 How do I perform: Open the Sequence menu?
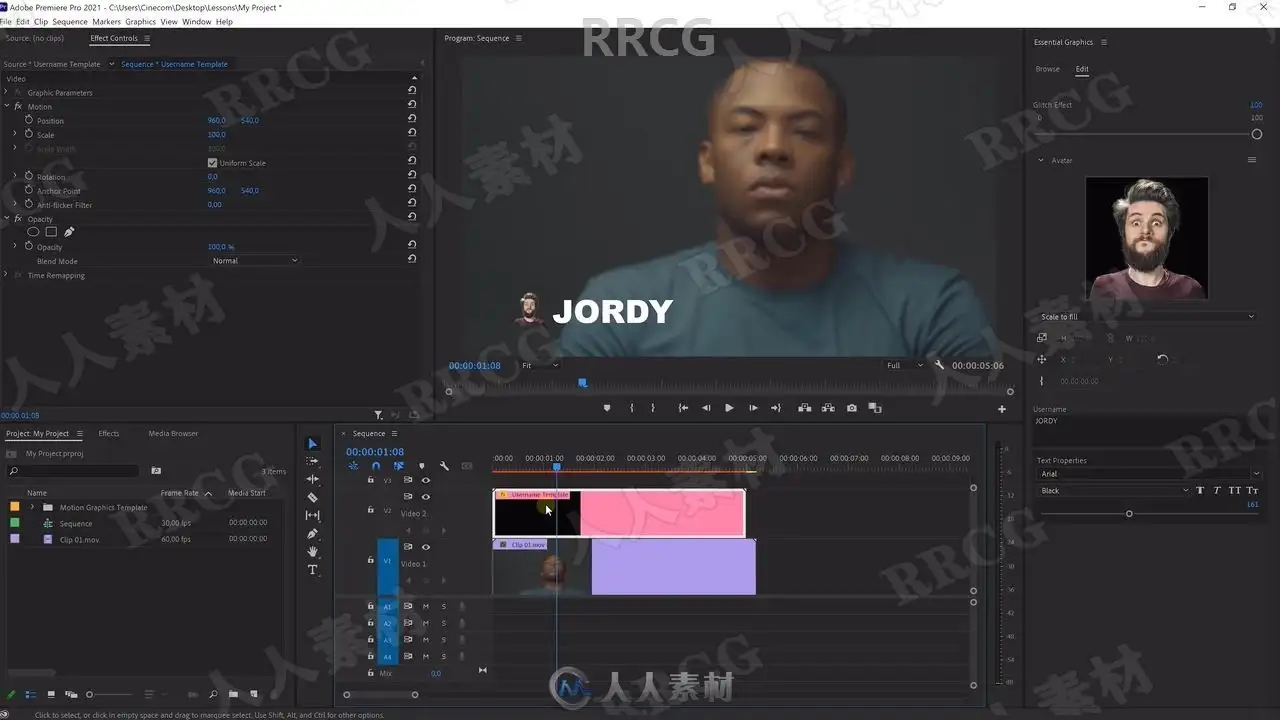click(70, 22)
